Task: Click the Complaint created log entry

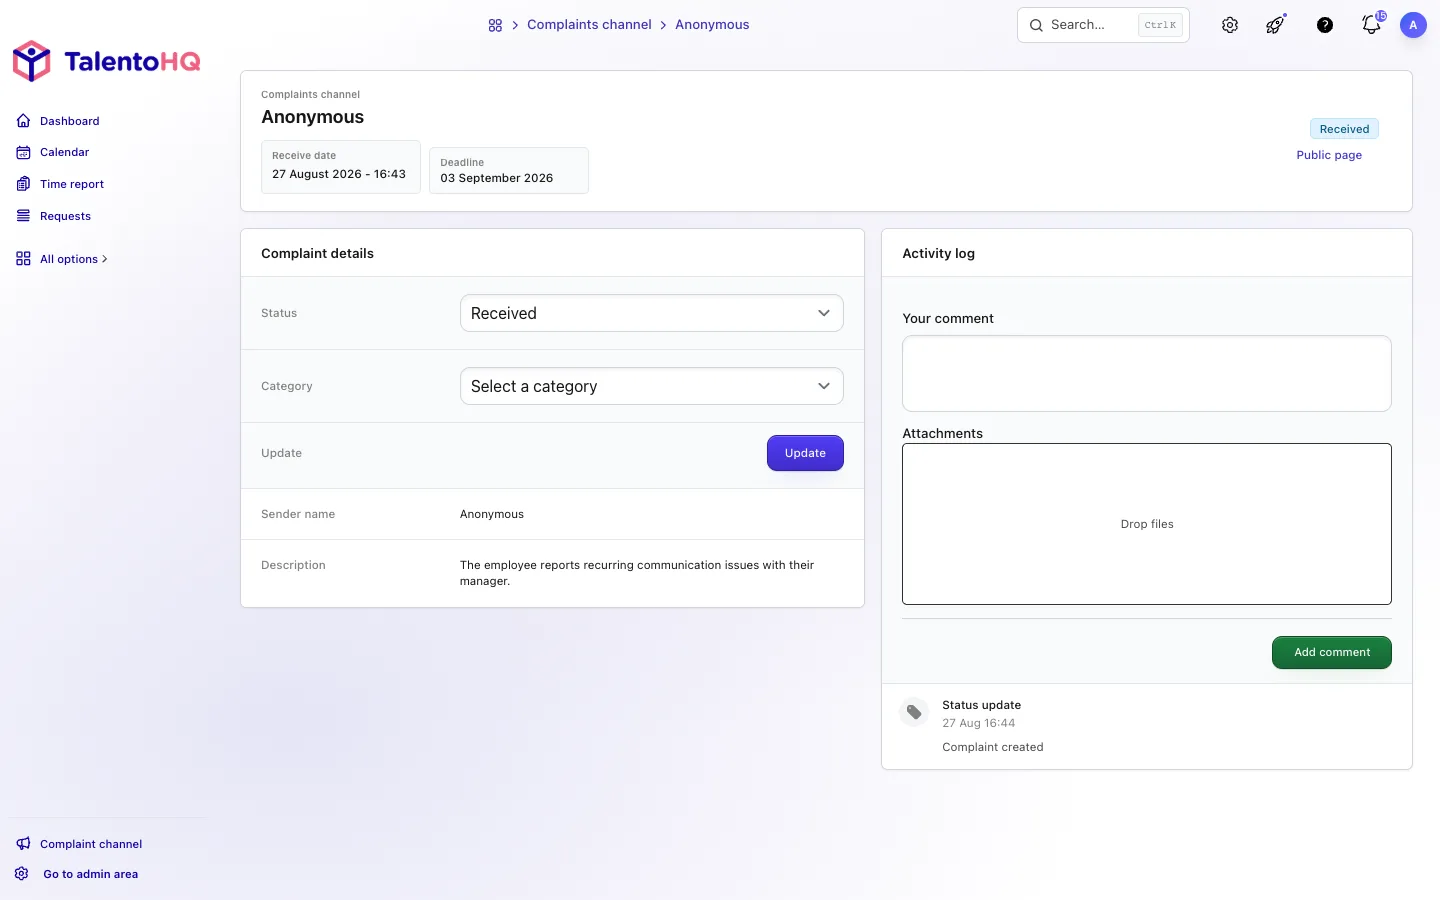Action: click(x=993, y=747)
